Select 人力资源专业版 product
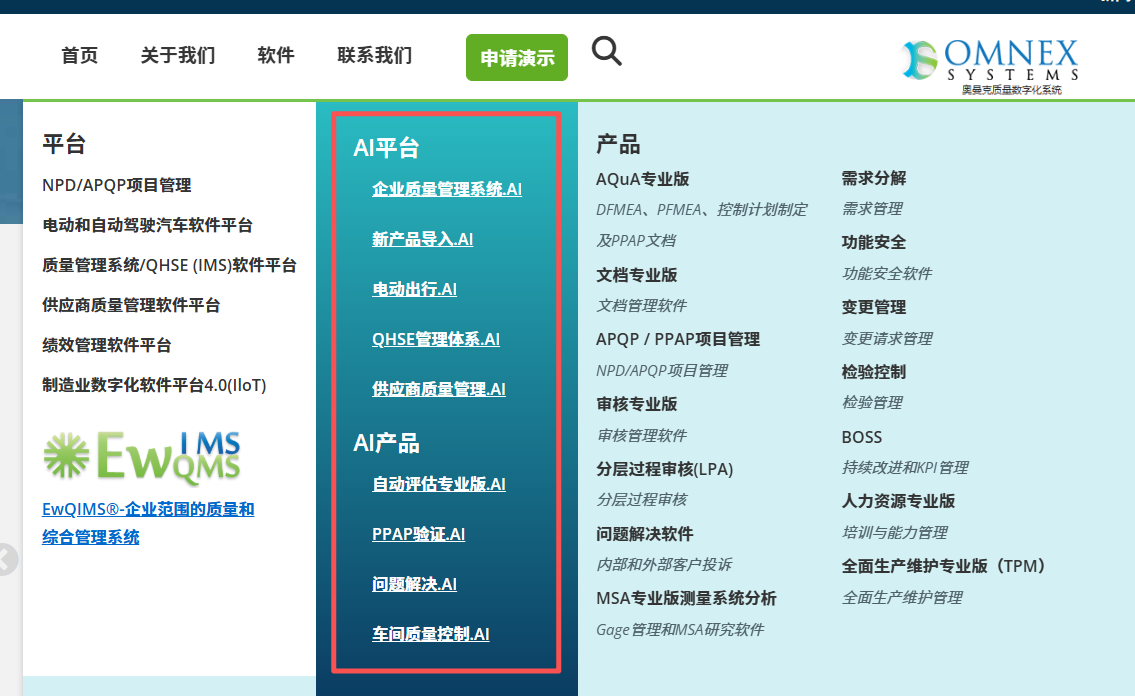 [898, 501]
